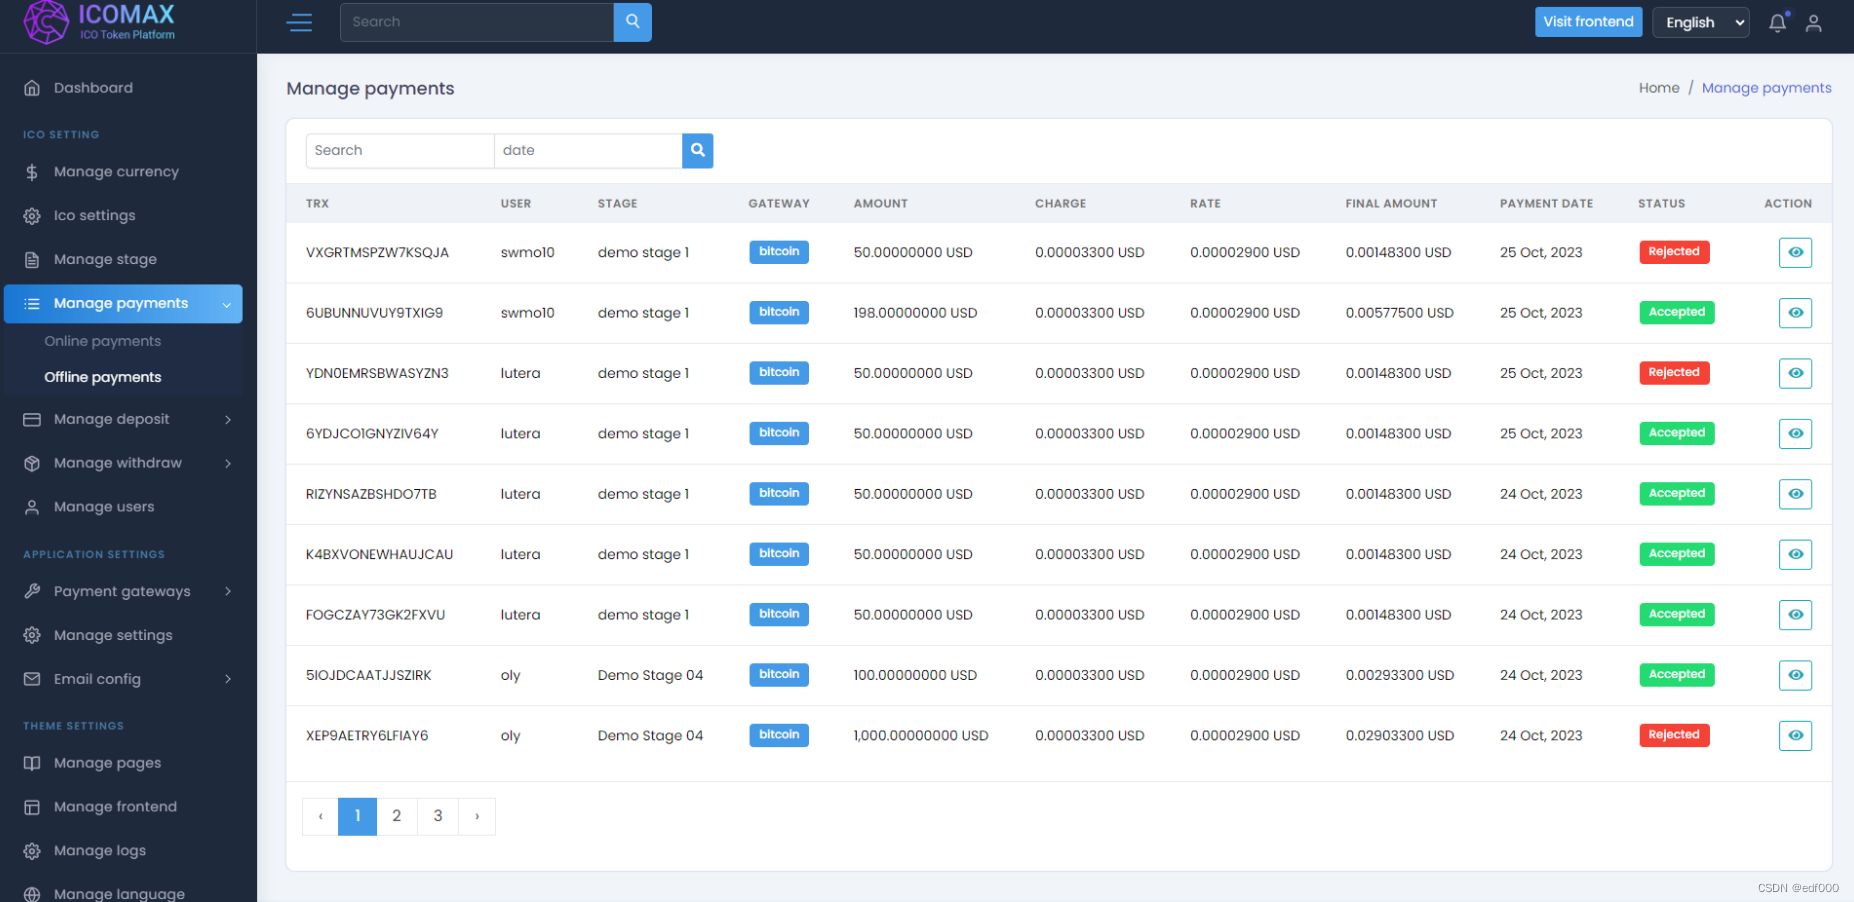View details for the XEP9AETRY6LFIAY6 payment

[1795, 736]
